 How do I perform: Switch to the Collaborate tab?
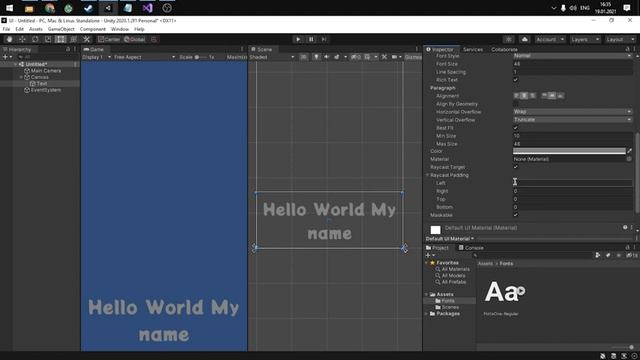coord(504,49)
